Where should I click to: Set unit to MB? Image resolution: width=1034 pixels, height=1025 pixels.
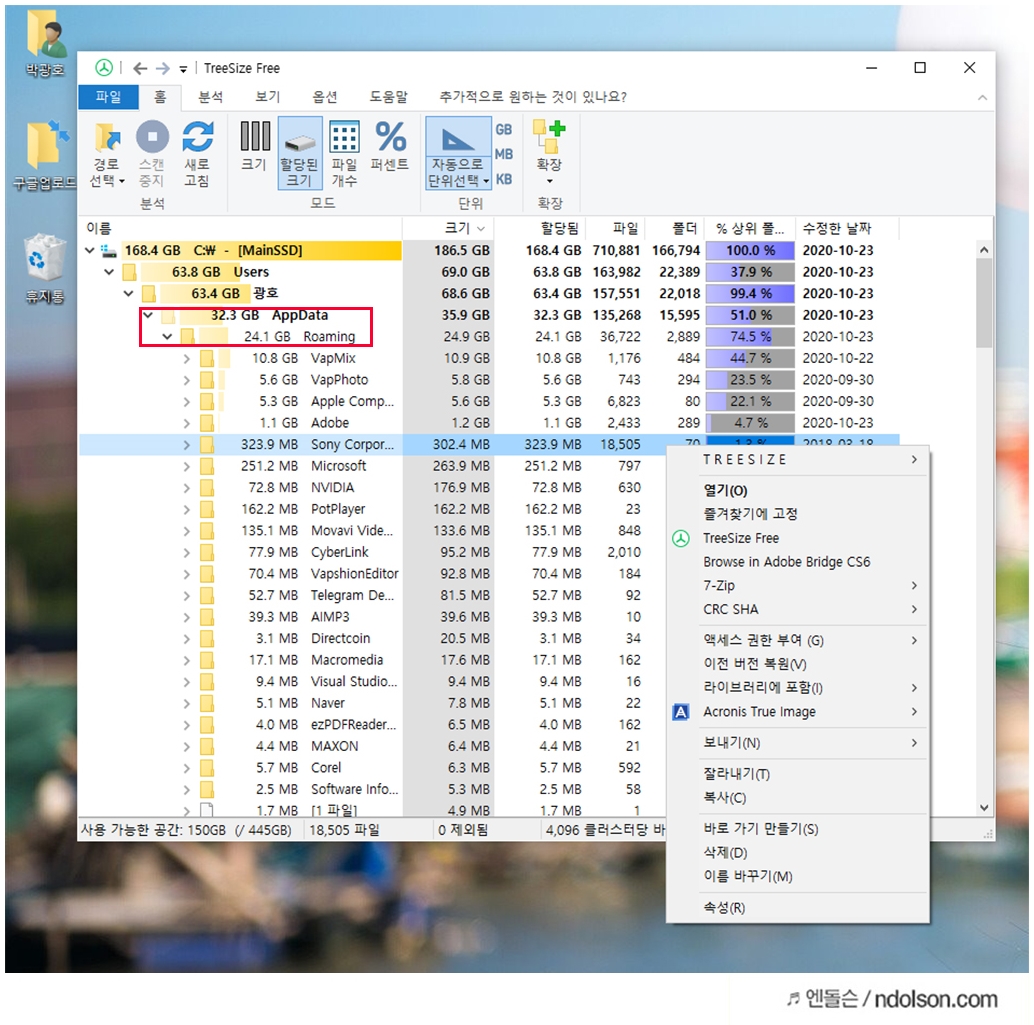504,154
